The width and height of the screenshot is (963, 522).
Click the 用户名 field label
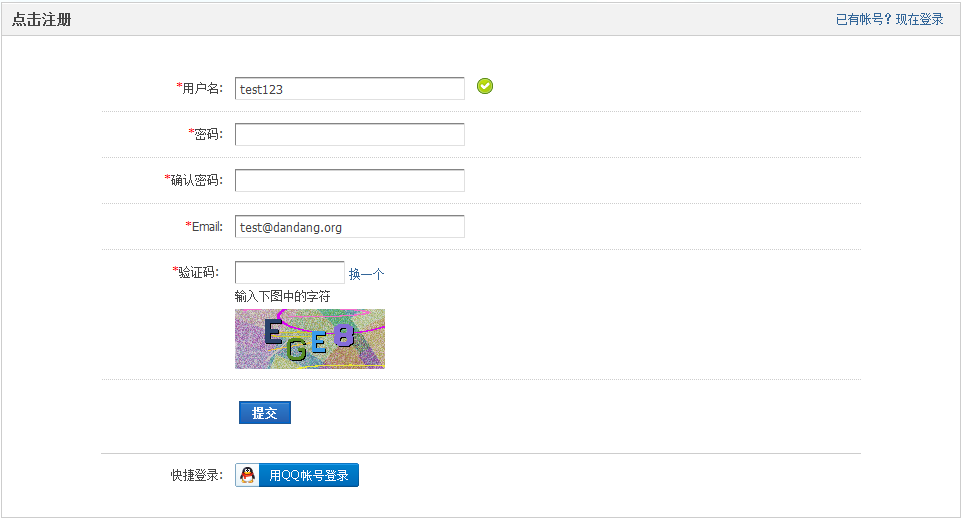200,88
